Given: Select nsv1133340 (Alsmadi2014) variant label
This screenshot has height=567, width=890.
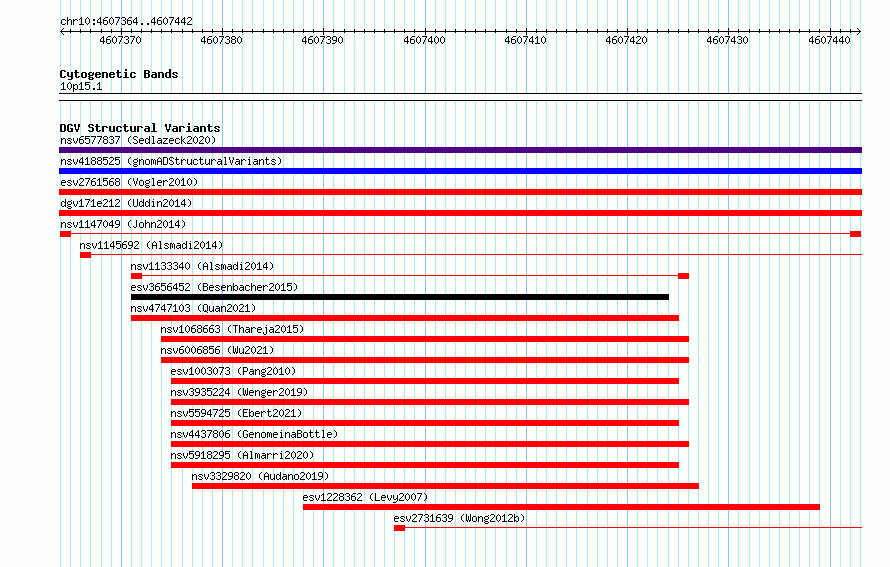Looking at the screenshot, I should point(202,266).
